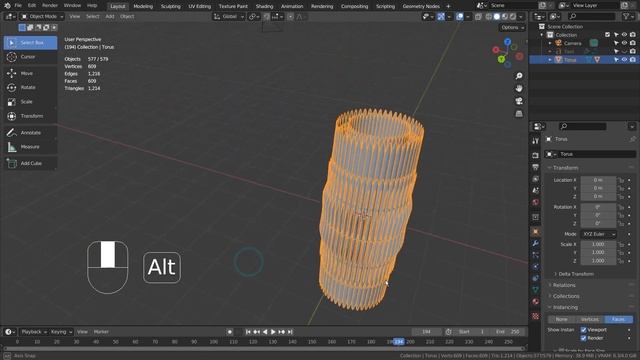Switch to Geometry Nodes workspace tab
The width and height of the screenshot is (640, 360).
click(x=421, y=6)
